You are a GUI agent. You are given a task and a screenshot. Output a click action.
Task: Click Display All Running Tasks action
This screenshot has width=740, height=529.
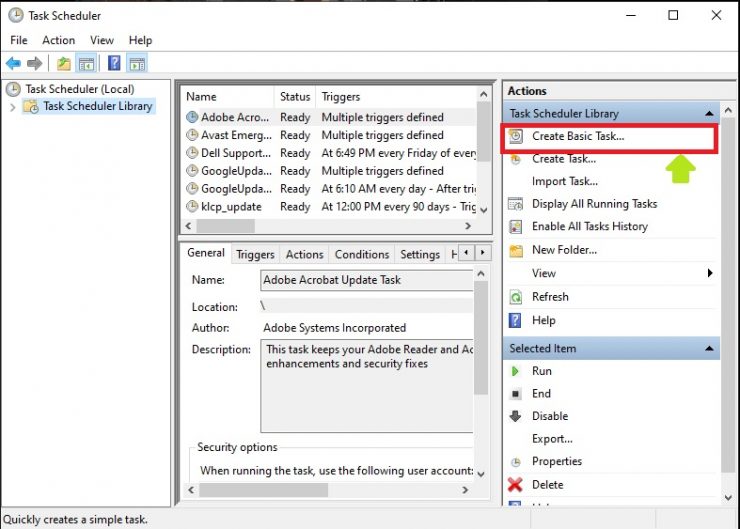point(594,204)
